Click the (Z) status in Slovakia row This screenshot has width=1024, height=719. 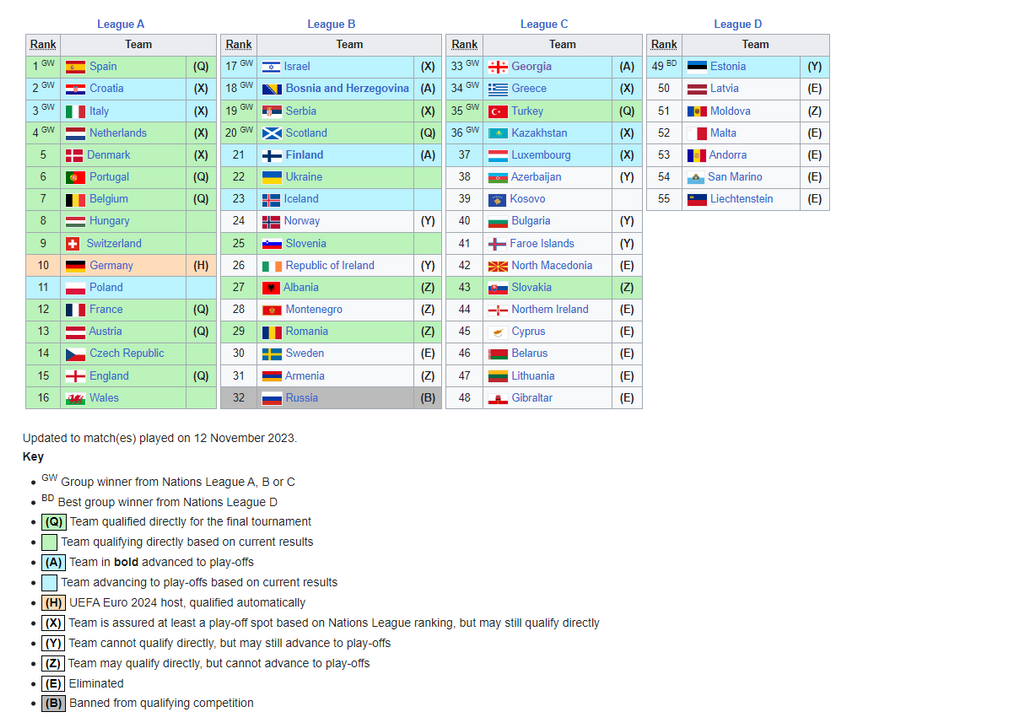(627, 287)
